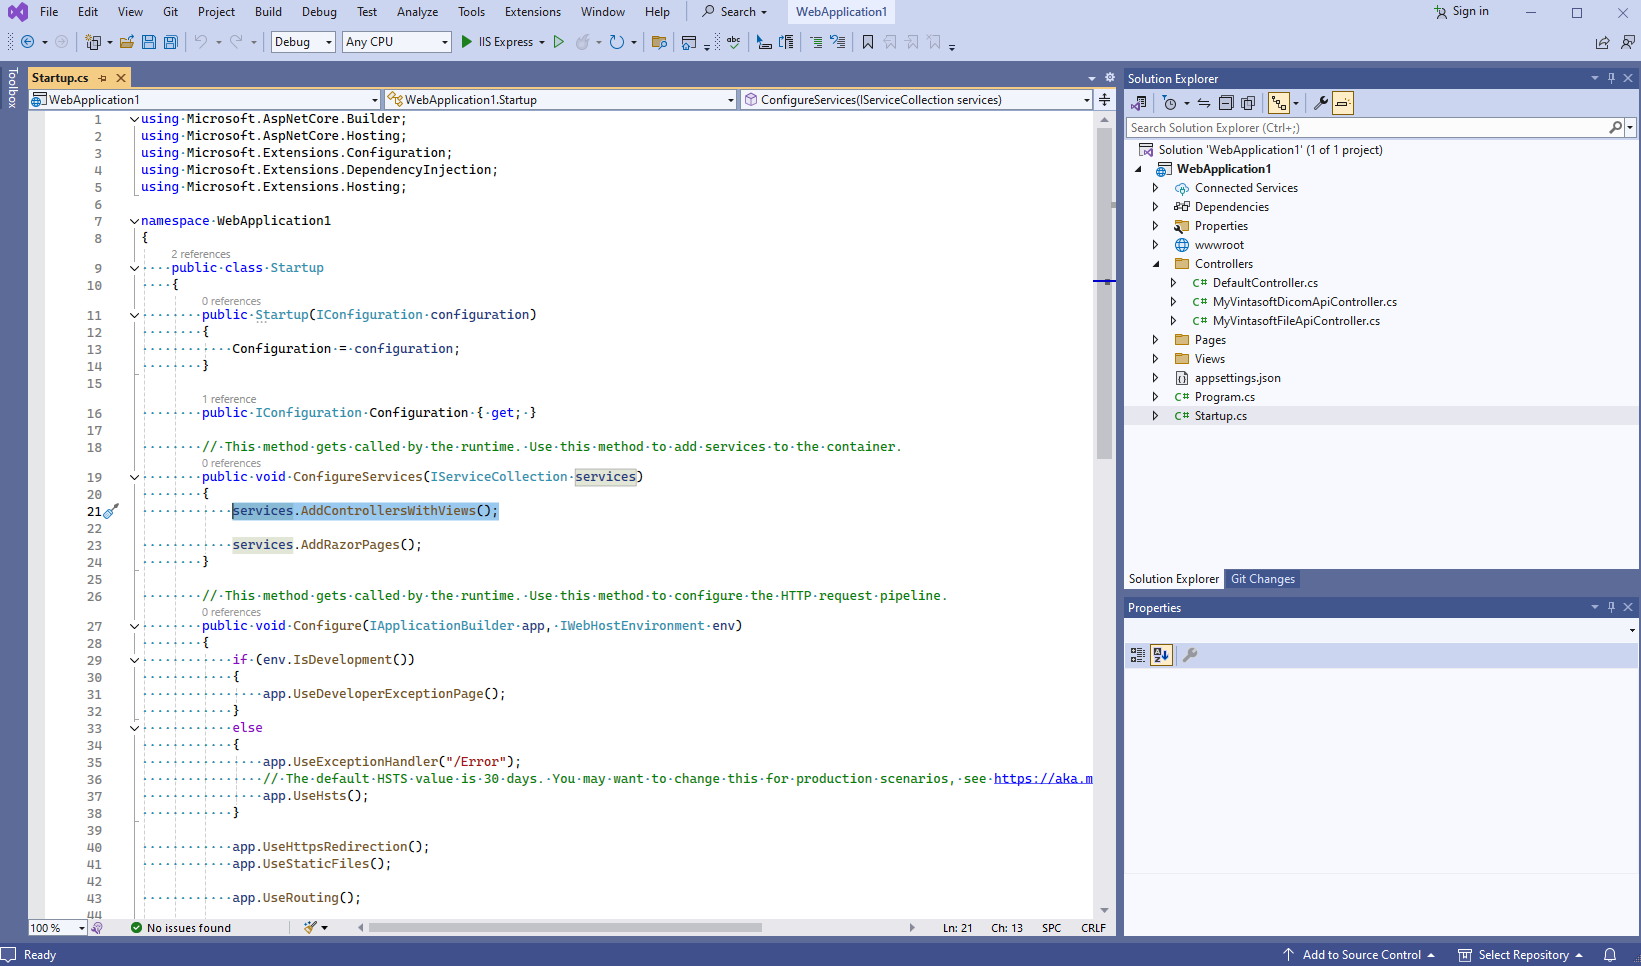This screenshot has width=1641, height=966.
Task: Click Sync with Active Document icon
Action: 1204,103
